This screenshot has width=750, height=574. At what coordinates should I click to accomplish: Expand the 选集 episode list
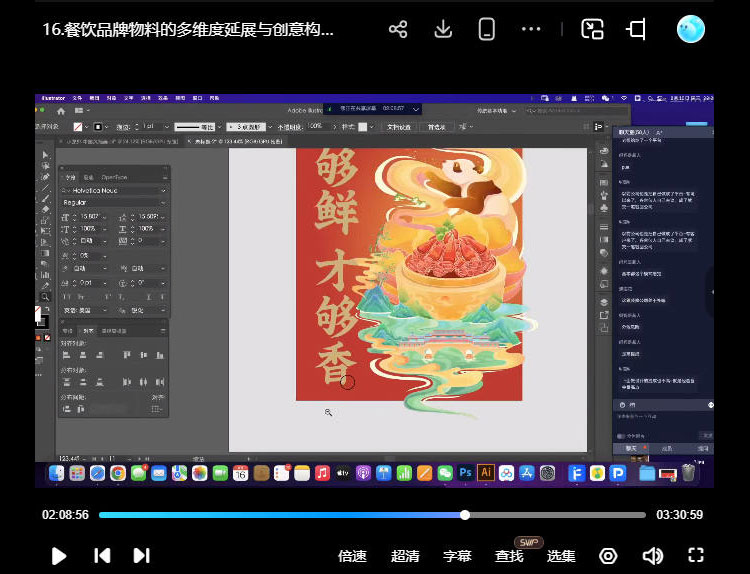click(x=561, y=556)
